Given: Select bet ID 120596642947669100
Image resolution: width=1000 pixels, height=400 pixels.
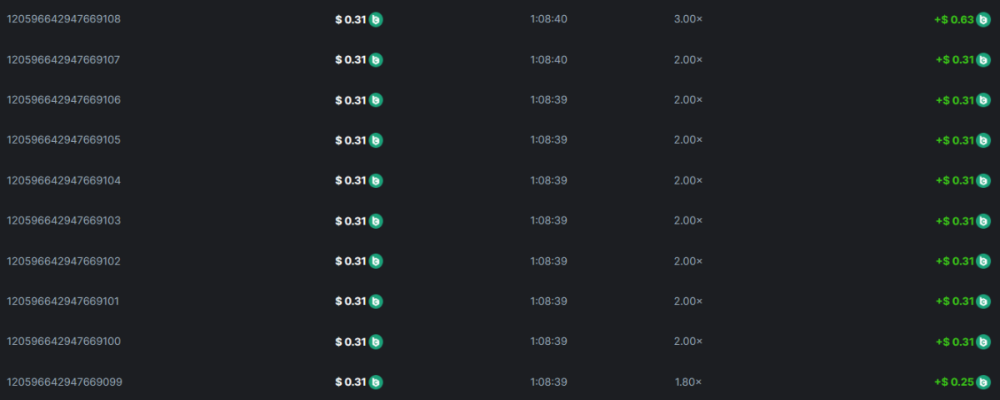Looking at the screenshot, I should pyautogui.click(x=64, y=342).
